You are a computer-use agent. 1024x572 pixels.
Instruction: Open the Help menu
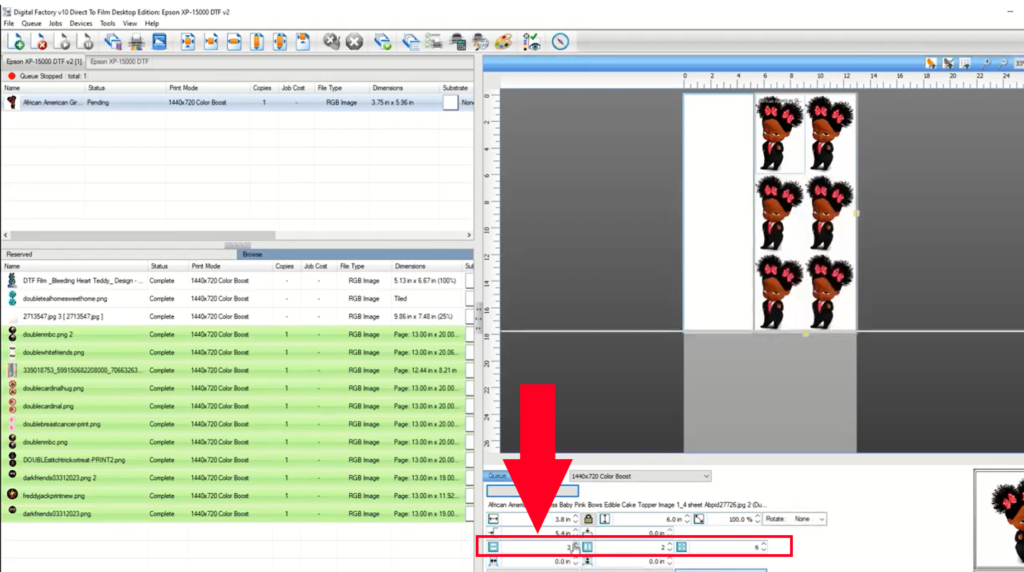[x=152, y=24]
